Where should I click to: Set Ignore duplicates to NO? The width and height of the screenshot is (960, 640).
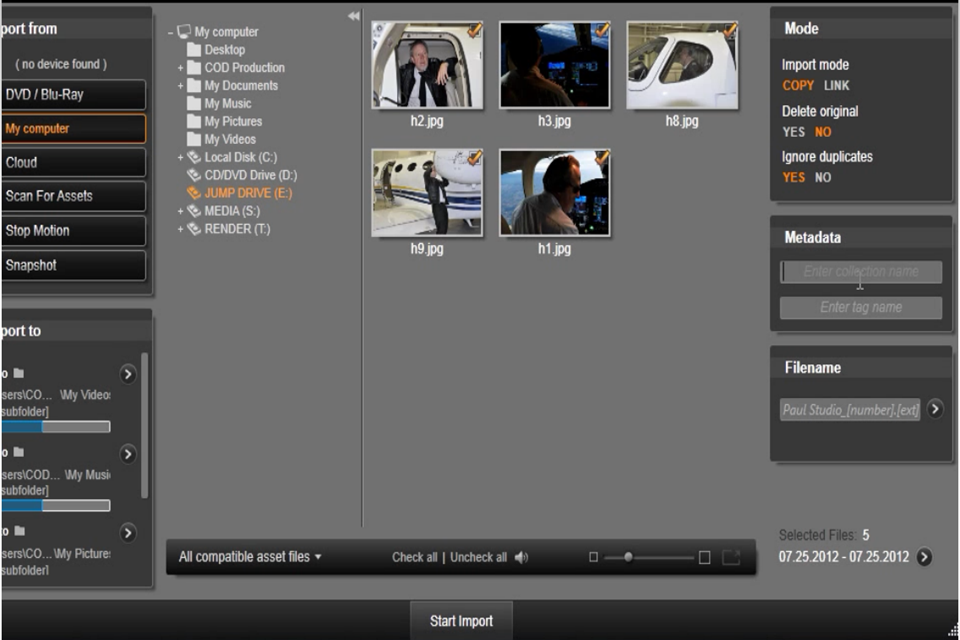(x=823, y=178)
